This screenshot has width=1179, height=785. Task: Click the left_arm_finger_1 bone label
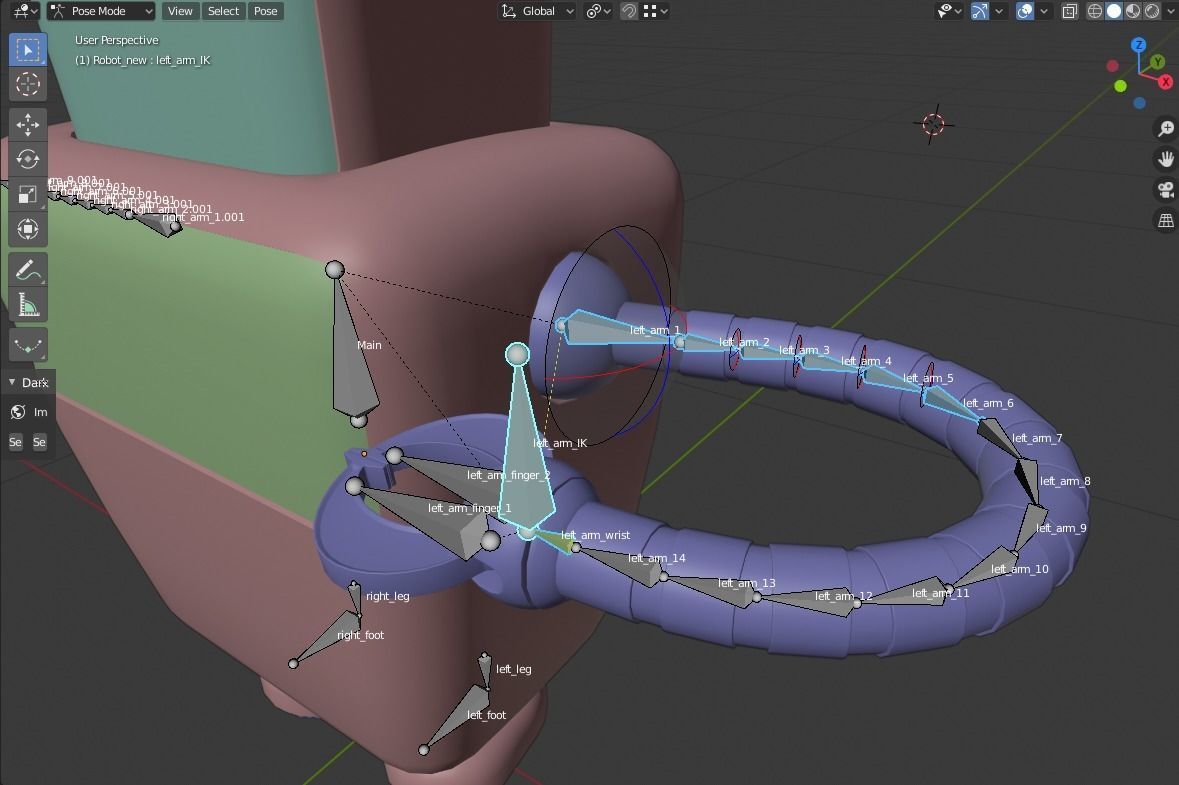469,508
